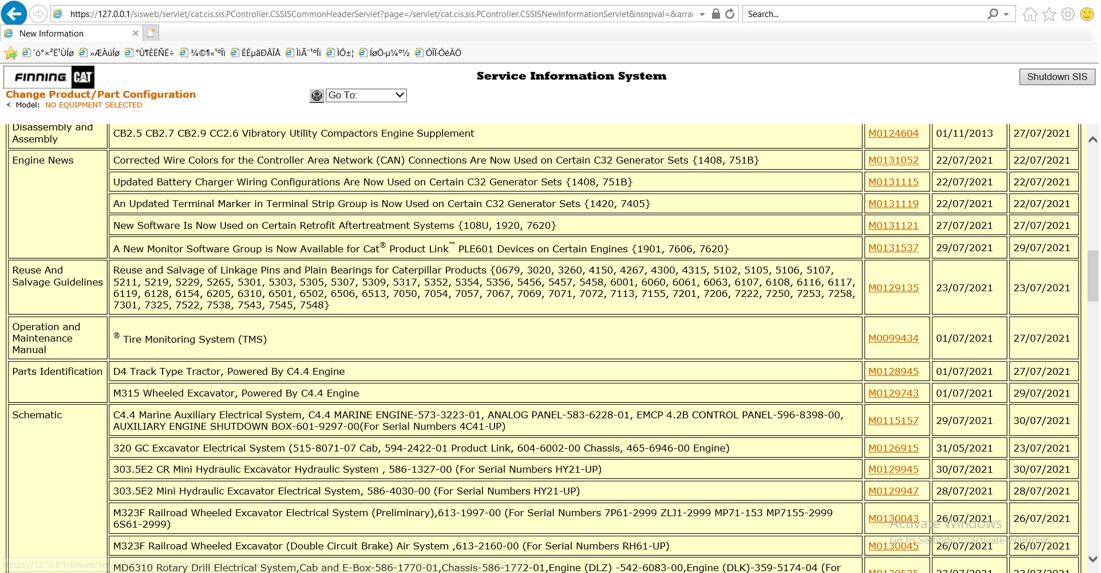Image resolution: width=1101 pixels, height=573 pixels.
Task: Open document link M0128945
Action: [x=893, y=371]
